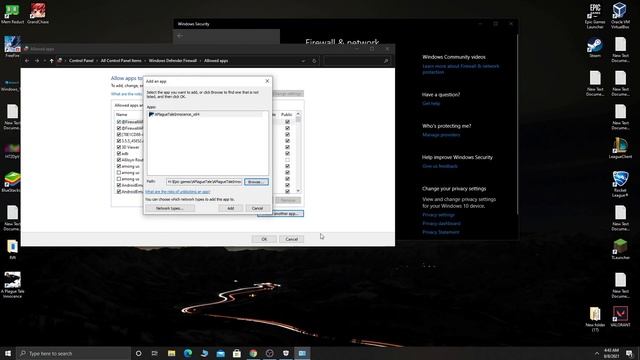The height and width of the screenshot is (360, 640).
Task: Toggle the 3D Viewer allowed checkbox
Action: (119, 147)
